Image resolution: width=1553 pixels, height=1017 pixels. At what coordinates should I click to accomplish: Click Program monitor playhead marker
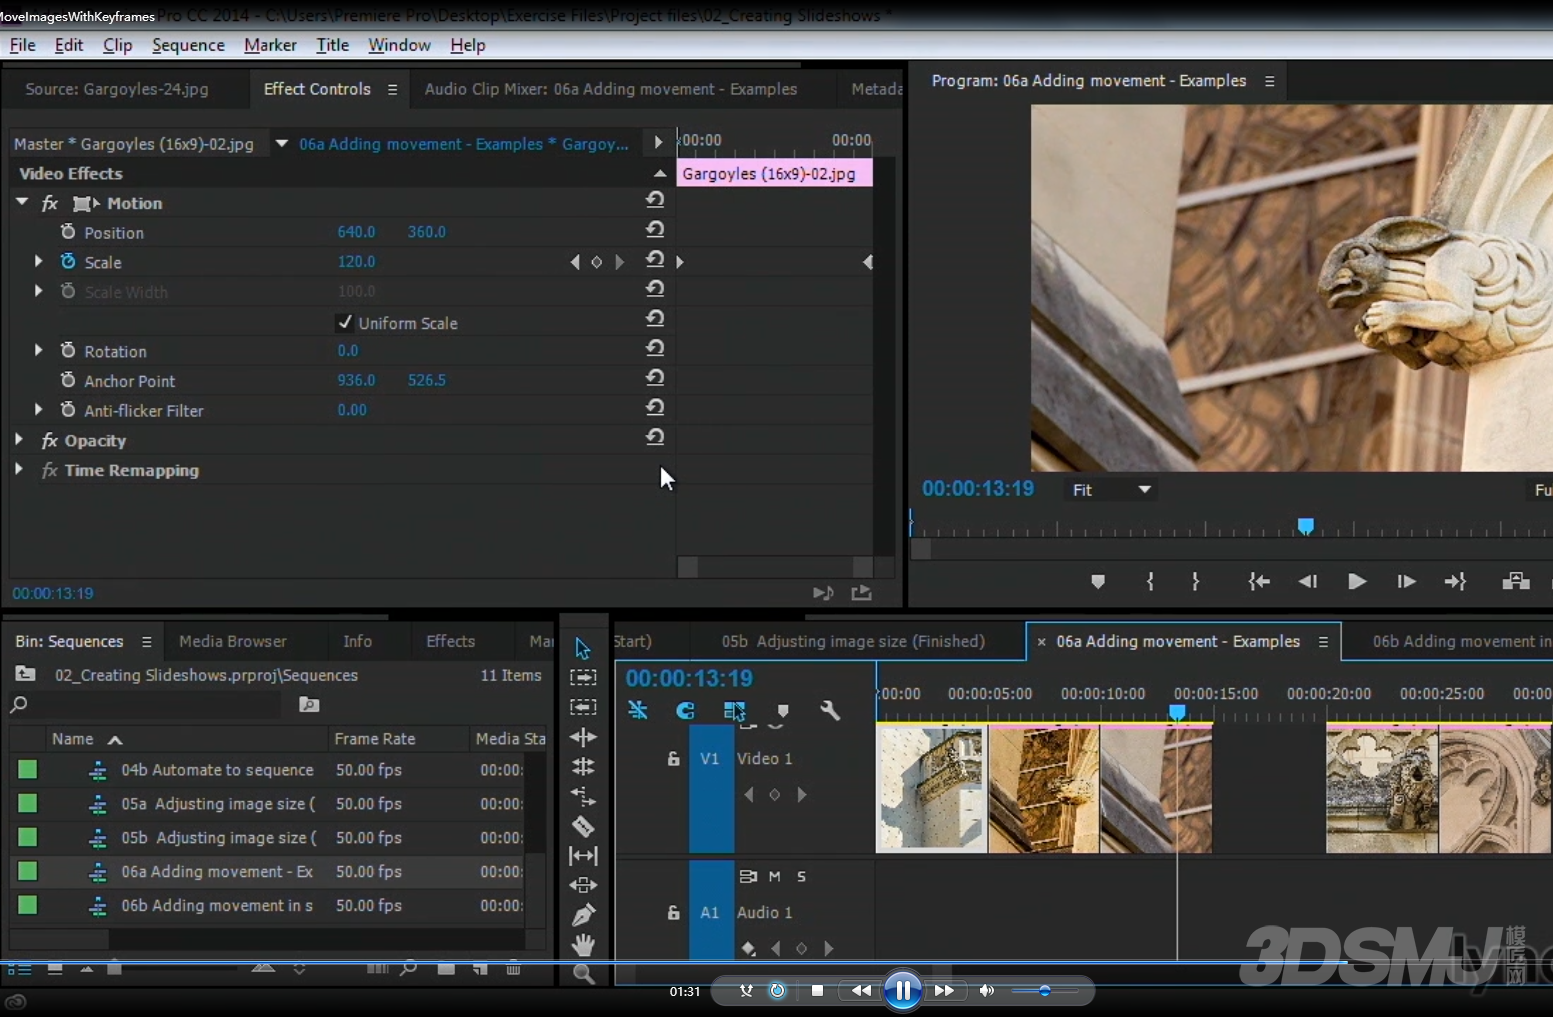point(1305,526)
